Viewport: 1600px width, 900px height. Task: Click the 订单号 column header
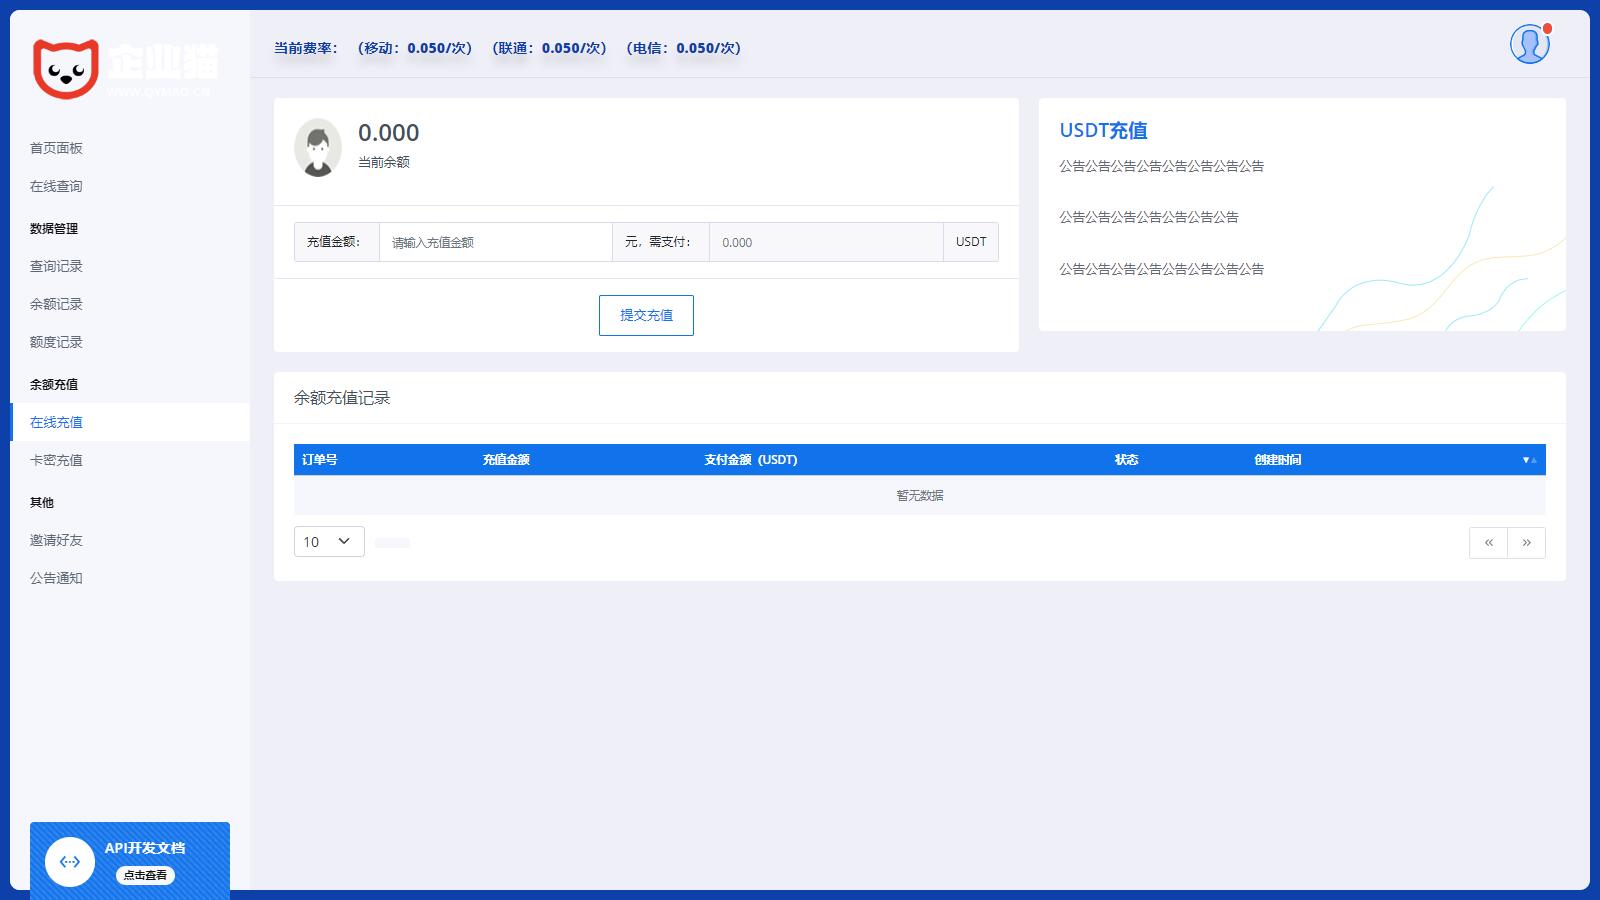[x=320, y=460]
